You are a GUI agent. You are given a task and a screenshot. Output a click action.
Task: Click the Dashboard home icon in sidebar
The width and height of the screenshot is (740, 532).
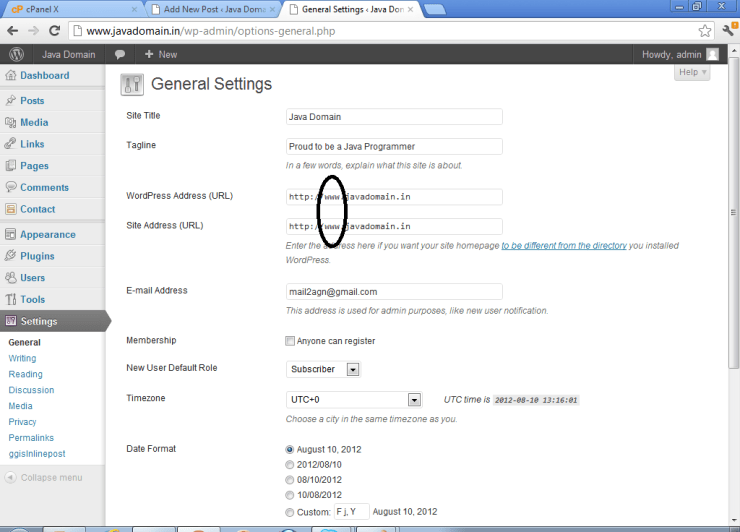[10, 75]
